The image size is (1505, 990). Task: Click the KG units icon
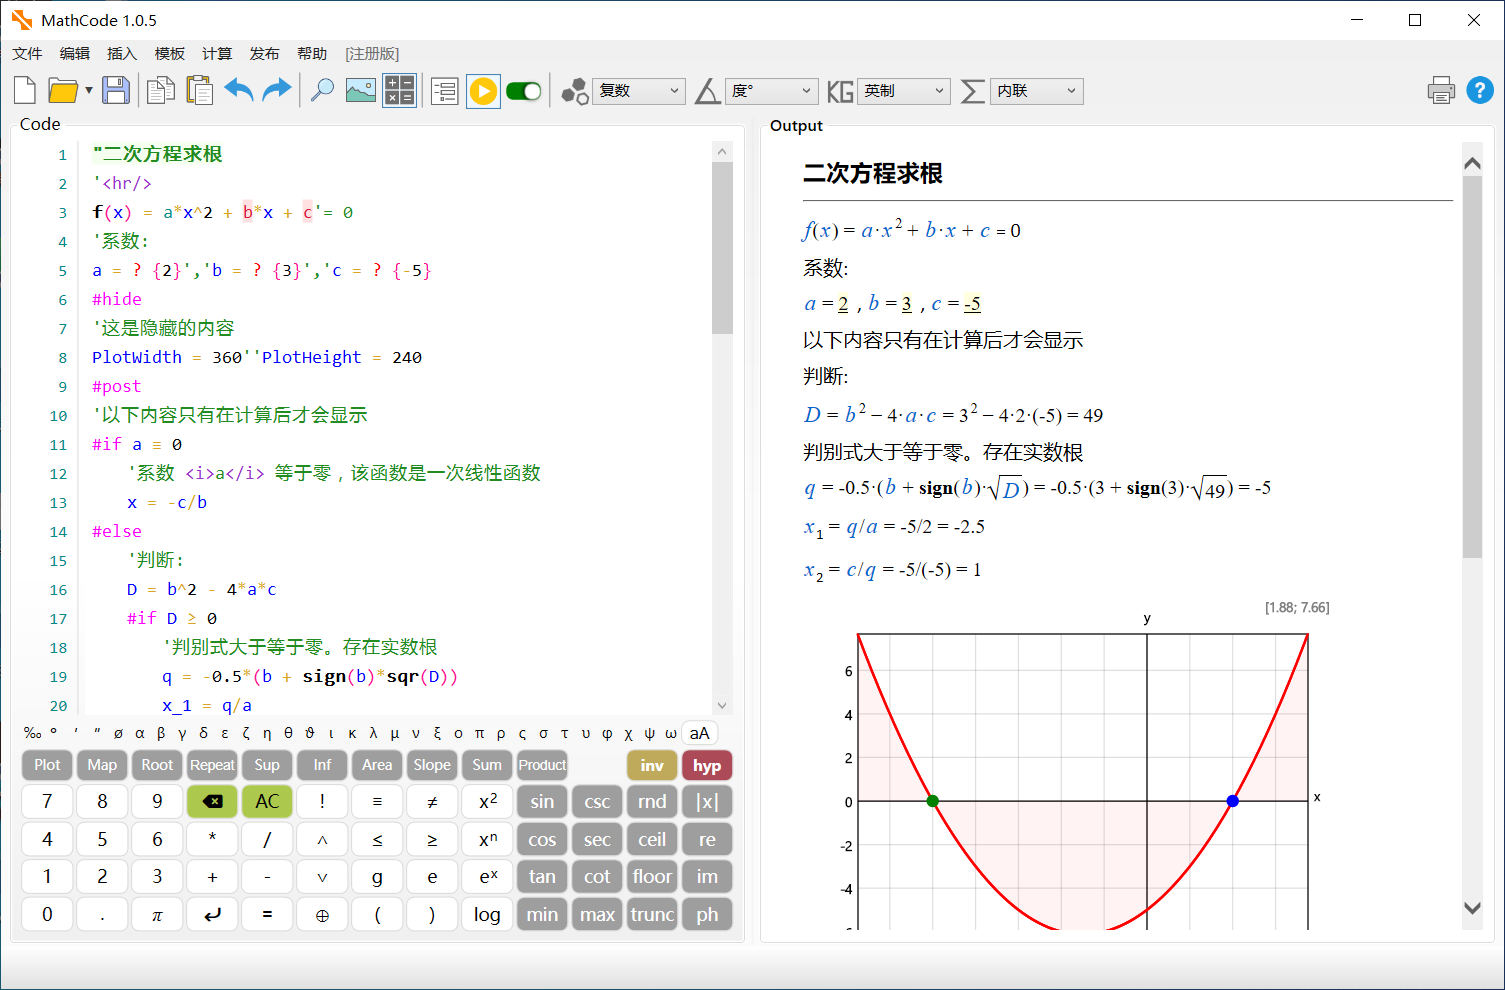[840, 91]
